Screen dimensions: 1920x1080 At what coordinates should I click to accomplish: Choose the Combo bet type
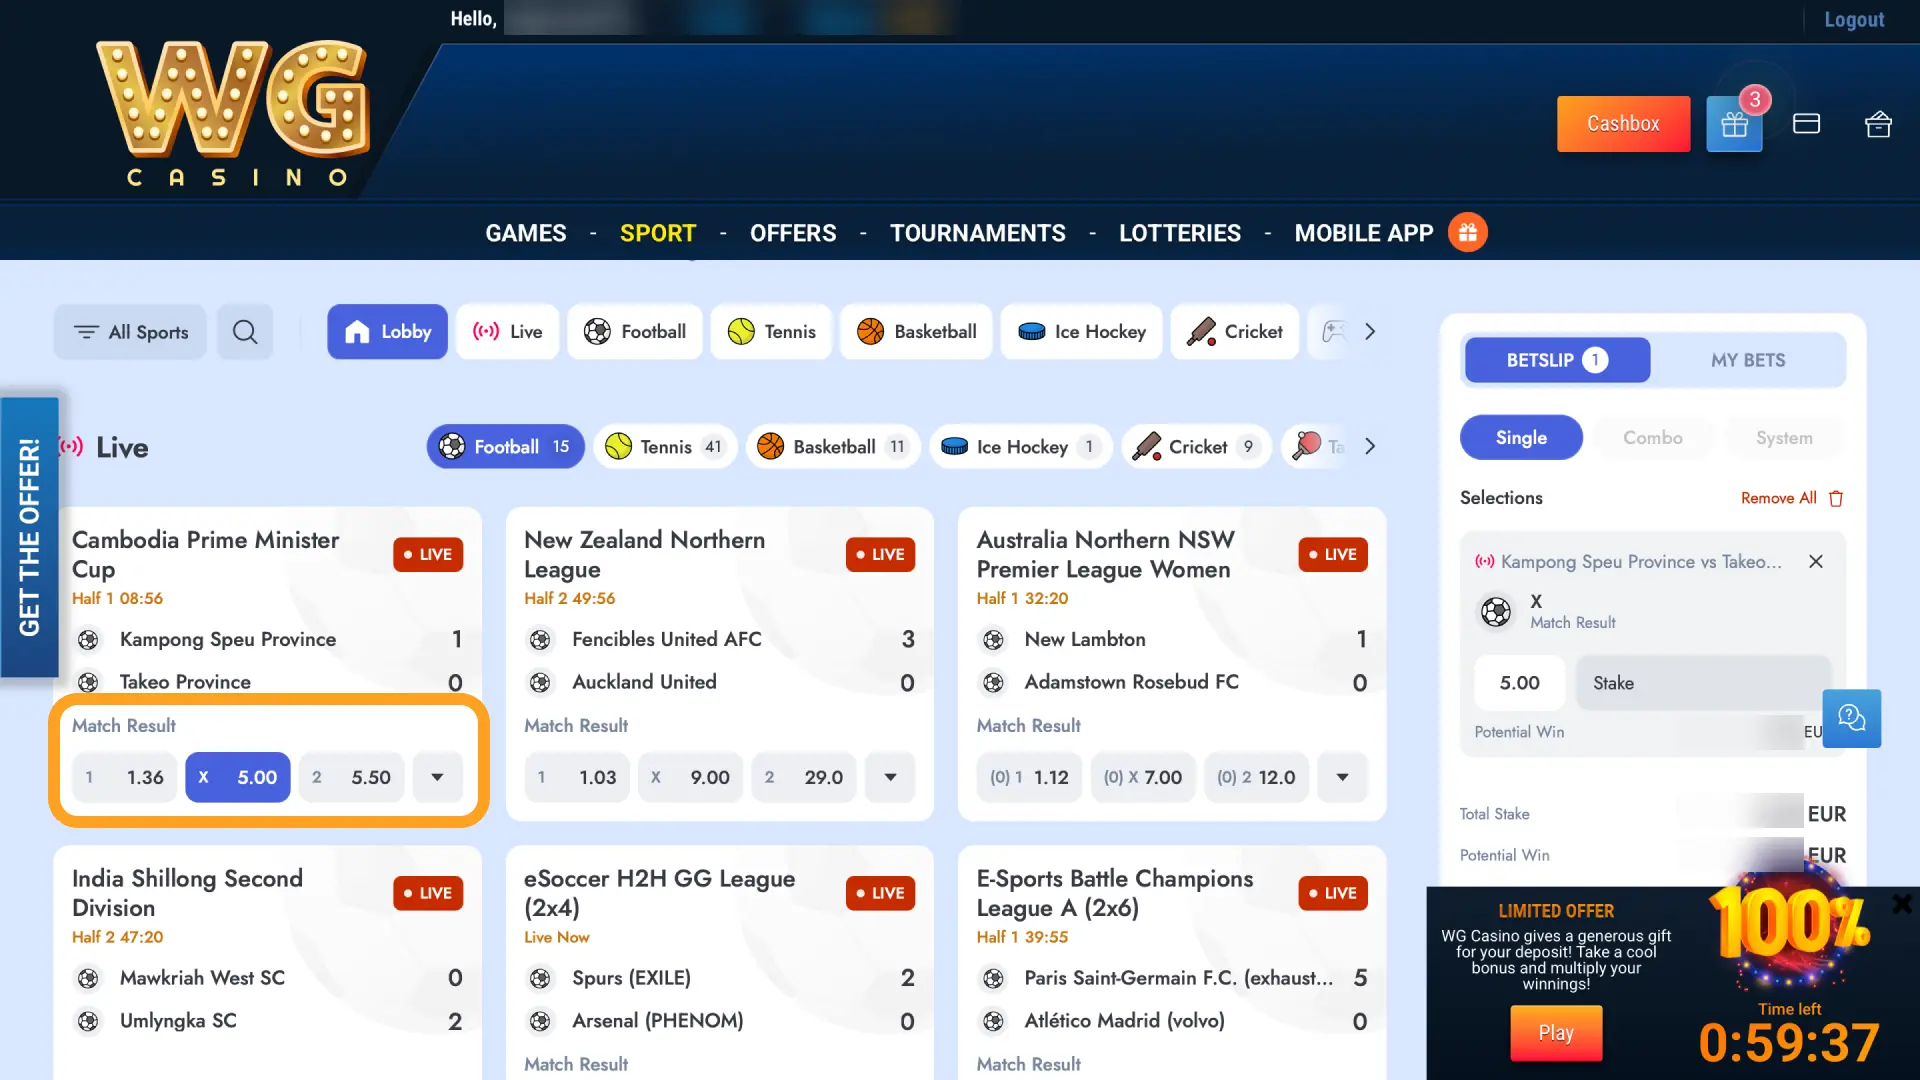pyautogui.click(x=1652, y=438)
